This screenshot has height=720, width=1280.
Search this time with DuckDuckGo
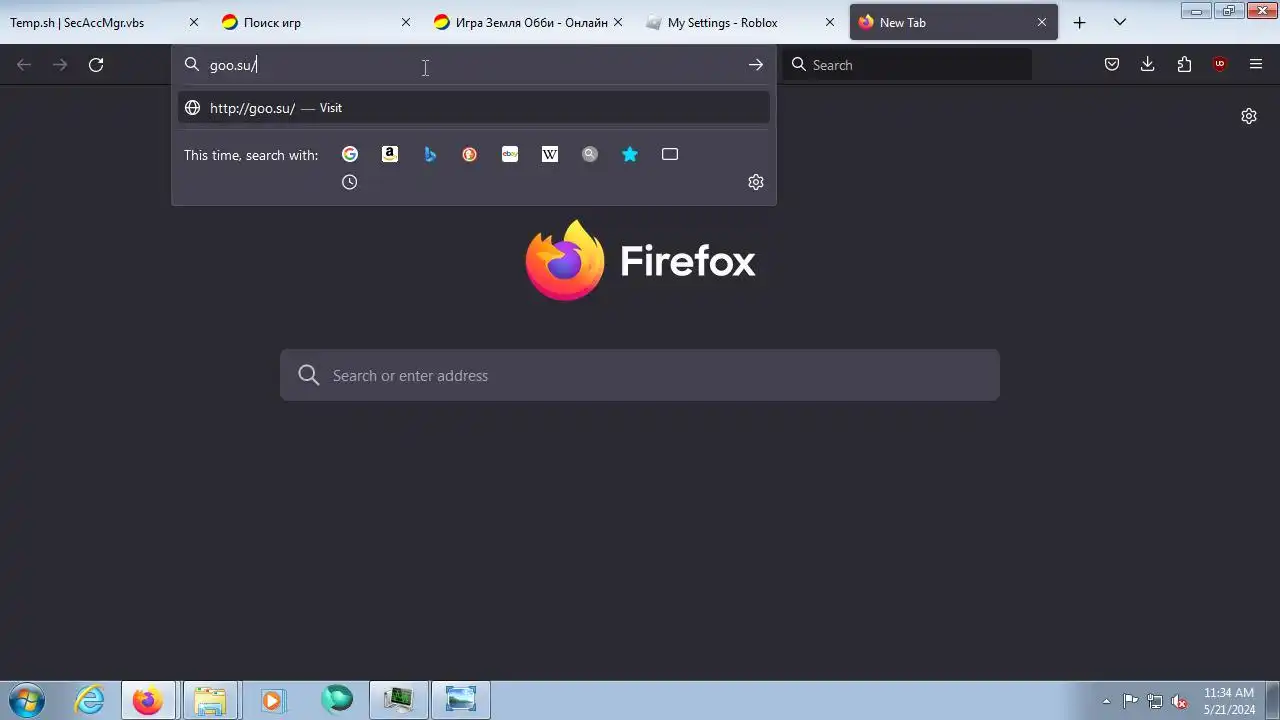pos(470,154)
